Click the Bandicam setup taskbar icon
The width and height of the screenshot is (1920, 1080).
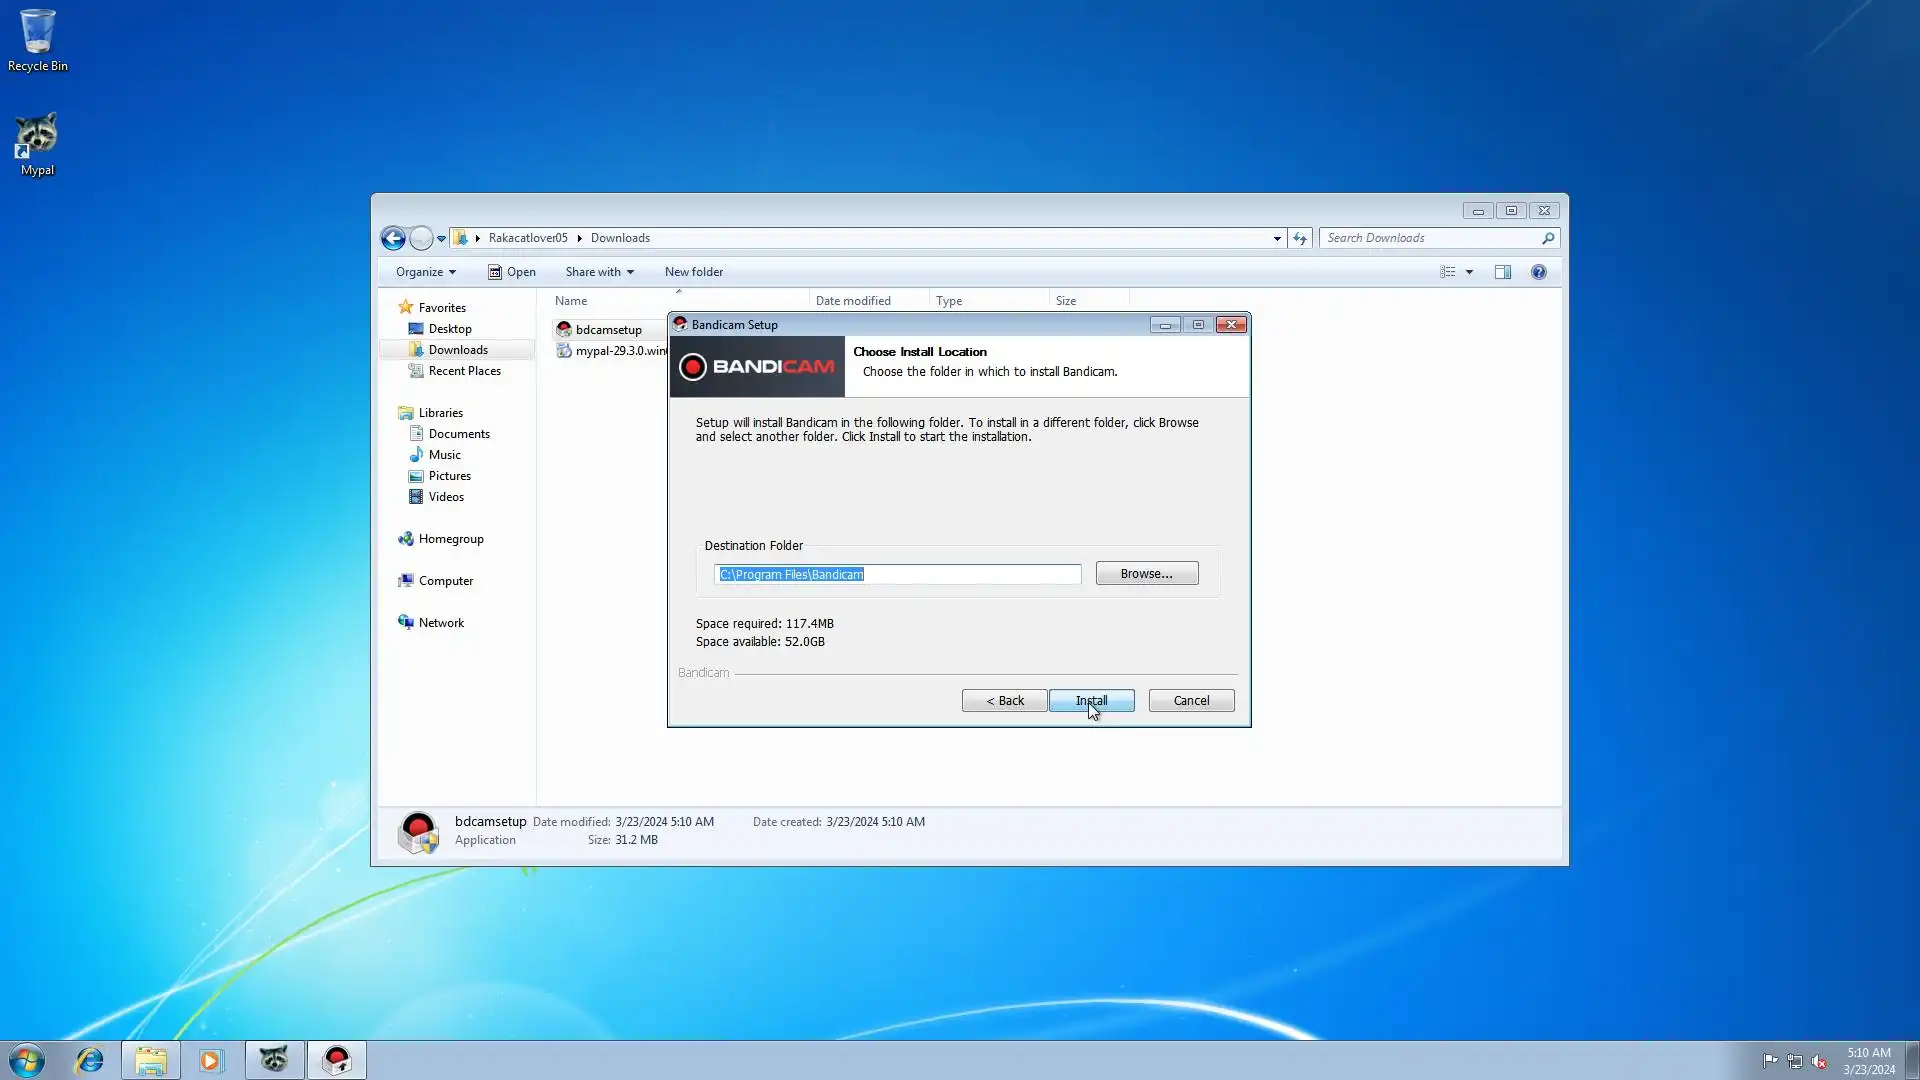pos(337,1060)
